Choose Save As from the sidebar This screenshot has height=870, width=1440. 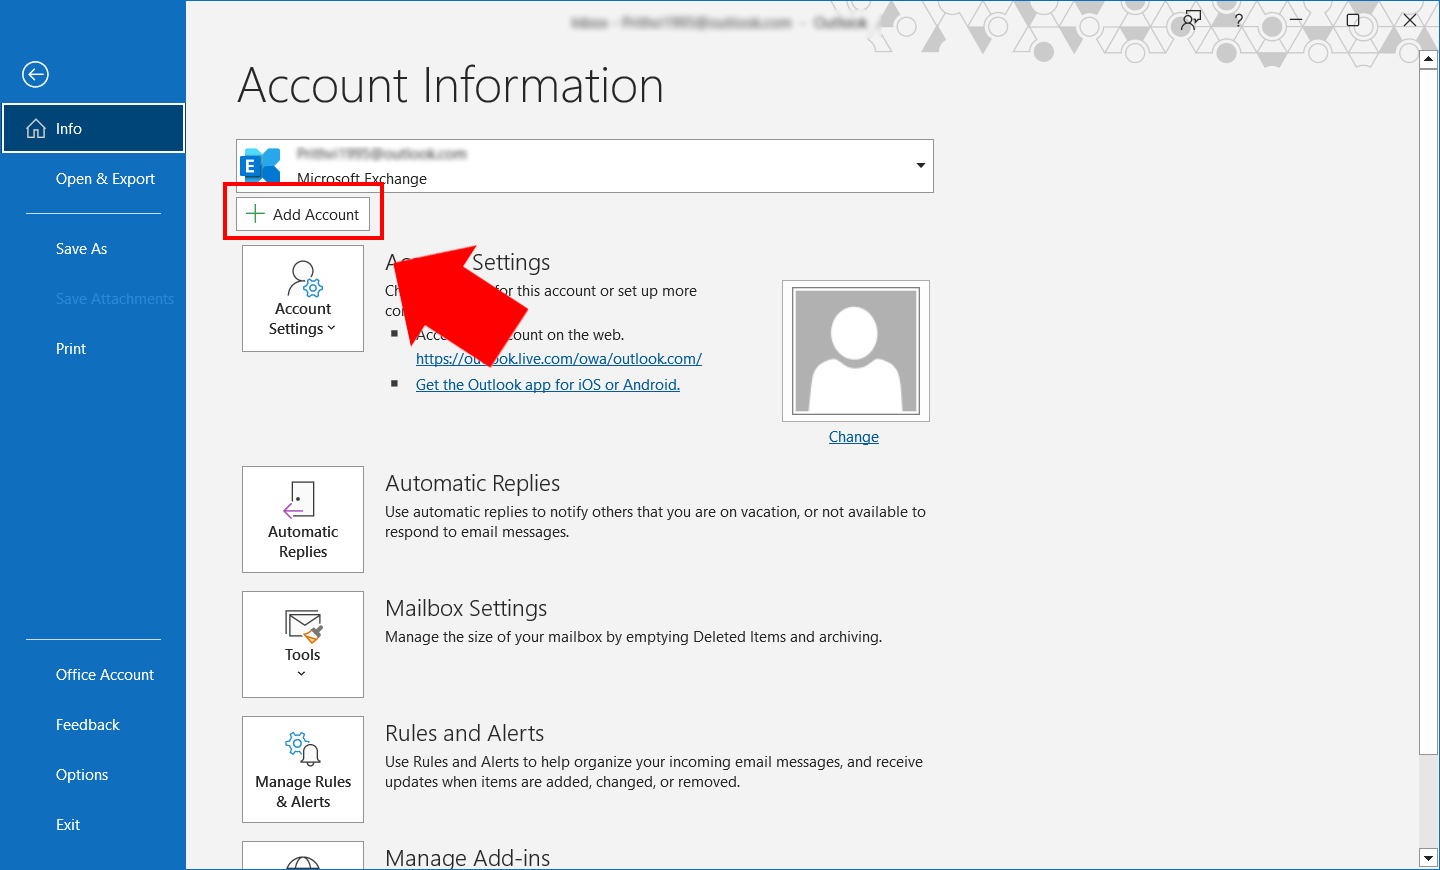coord(81,249)
